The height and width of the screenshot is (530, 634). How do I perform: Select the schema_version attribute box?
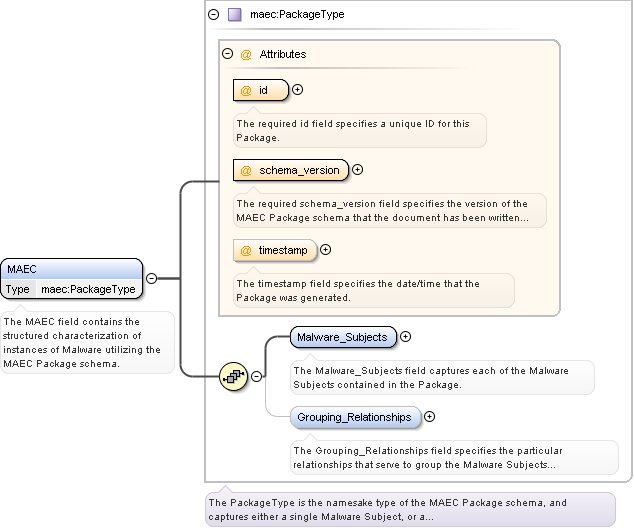click(291, 171)
